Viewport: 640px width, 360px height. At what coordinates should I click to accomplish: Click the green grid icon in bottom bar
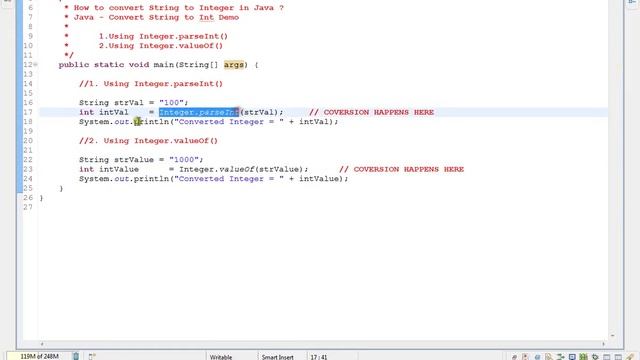click(x=583, y=357)
